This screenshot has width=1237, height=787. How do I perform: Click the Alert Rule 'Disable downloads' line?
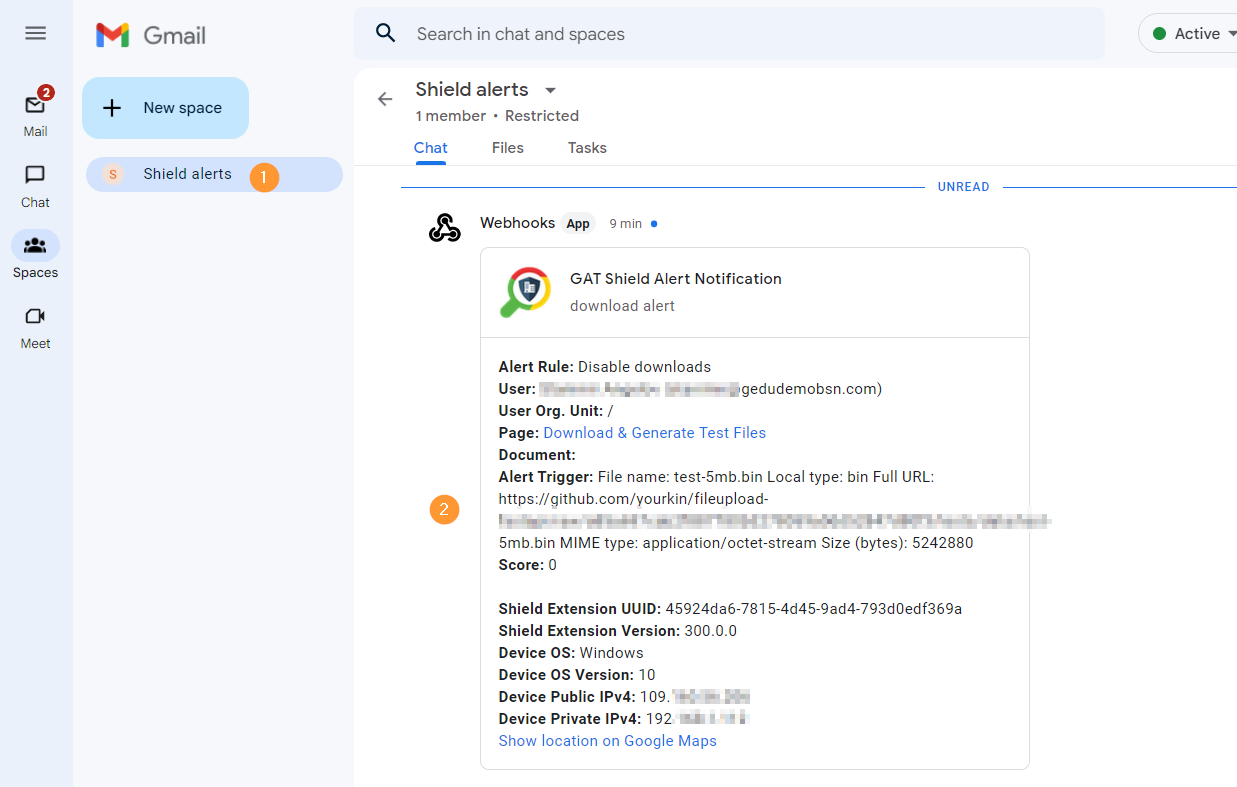605,367
